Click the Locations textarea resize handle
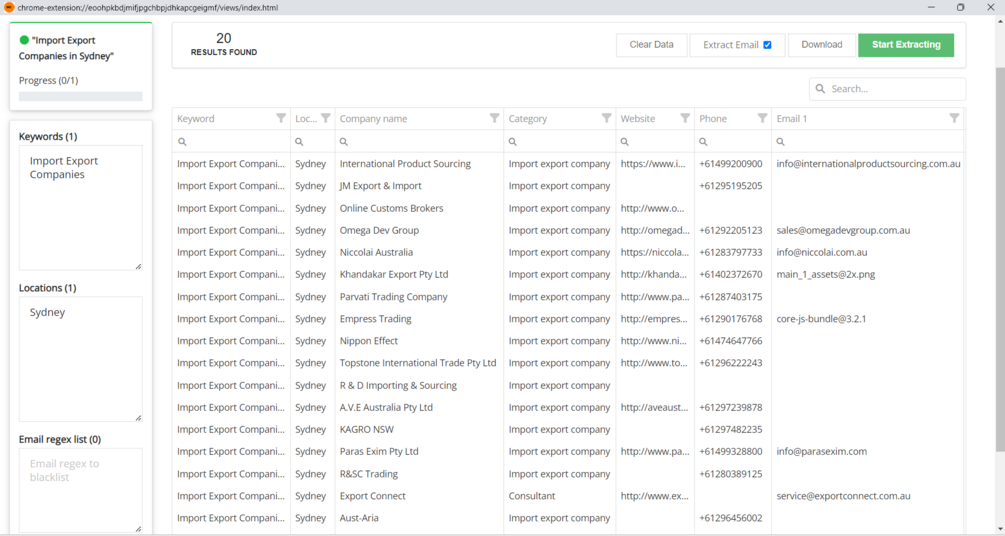This screenshot has height=536, width=1005. (x=138, y=418)
